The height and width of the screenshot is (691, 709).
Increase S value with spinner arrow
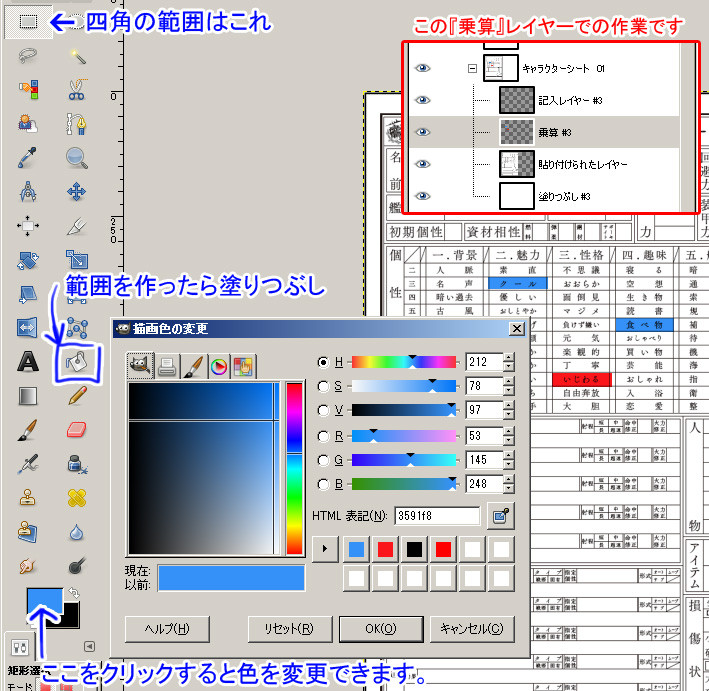tap(509, 381)
